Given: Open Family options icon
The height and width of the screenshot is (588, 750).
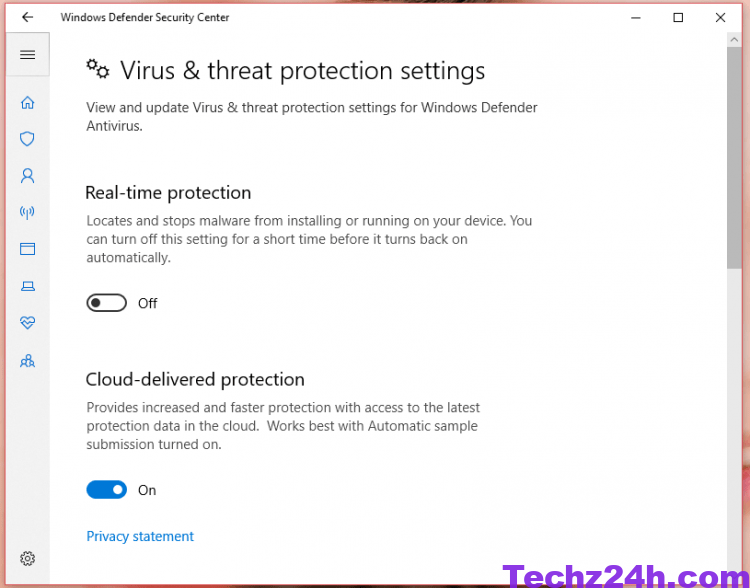Looking at the screenshot, I should tap(27, 360).
